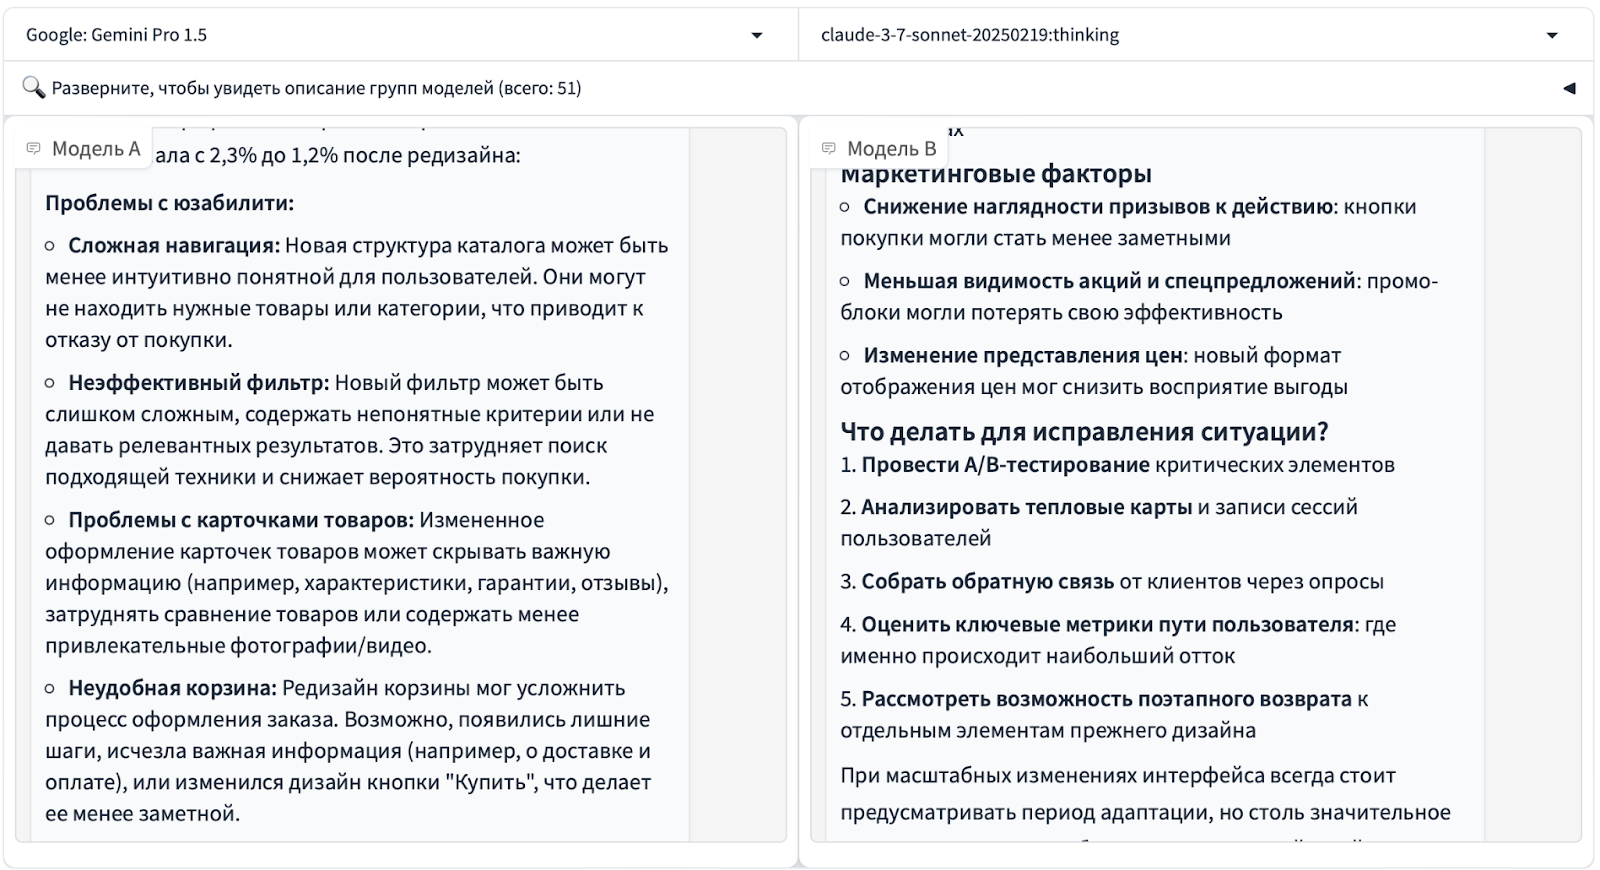This screenshot has width=1600, height=870.
Task: Click the magnifying glass icon
Action: click(33, 88)
